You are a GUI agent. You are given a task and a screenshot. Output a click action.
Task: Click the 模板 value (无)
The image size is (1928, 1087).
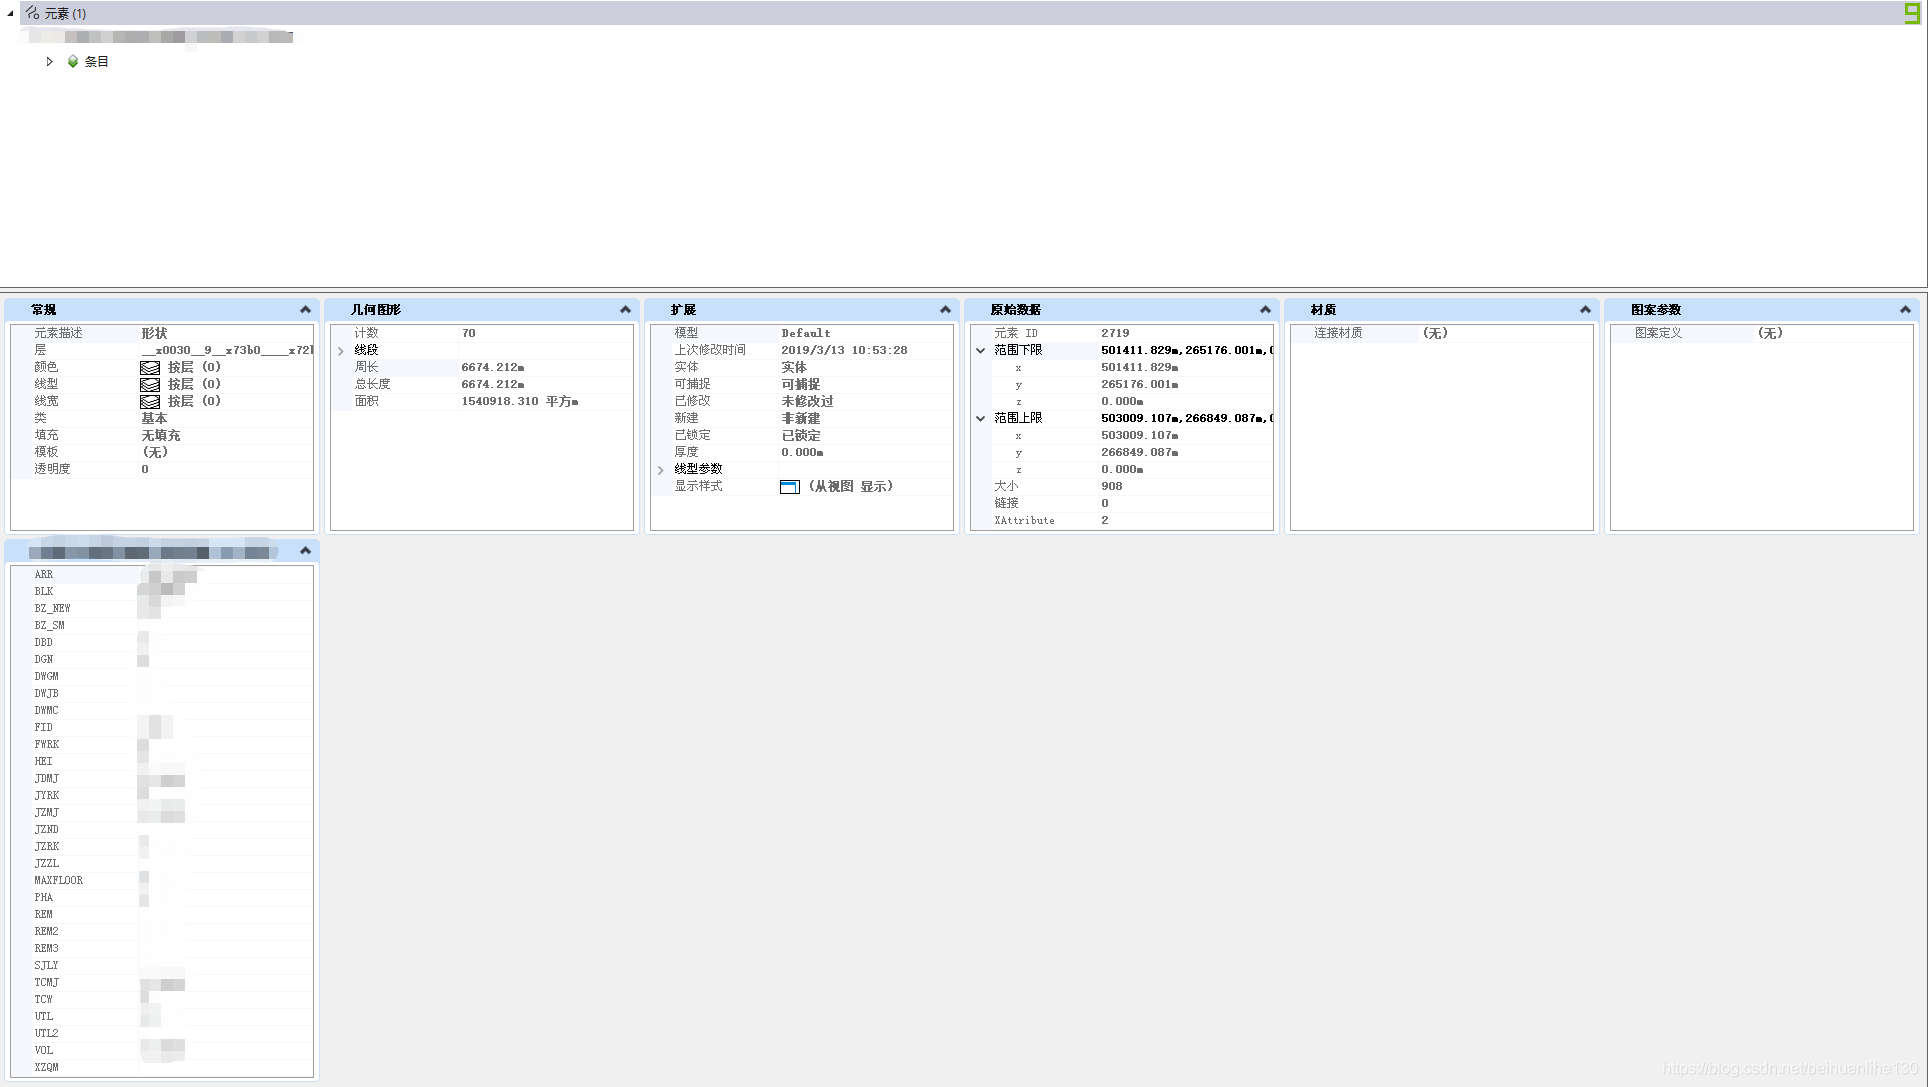[155, 452]
